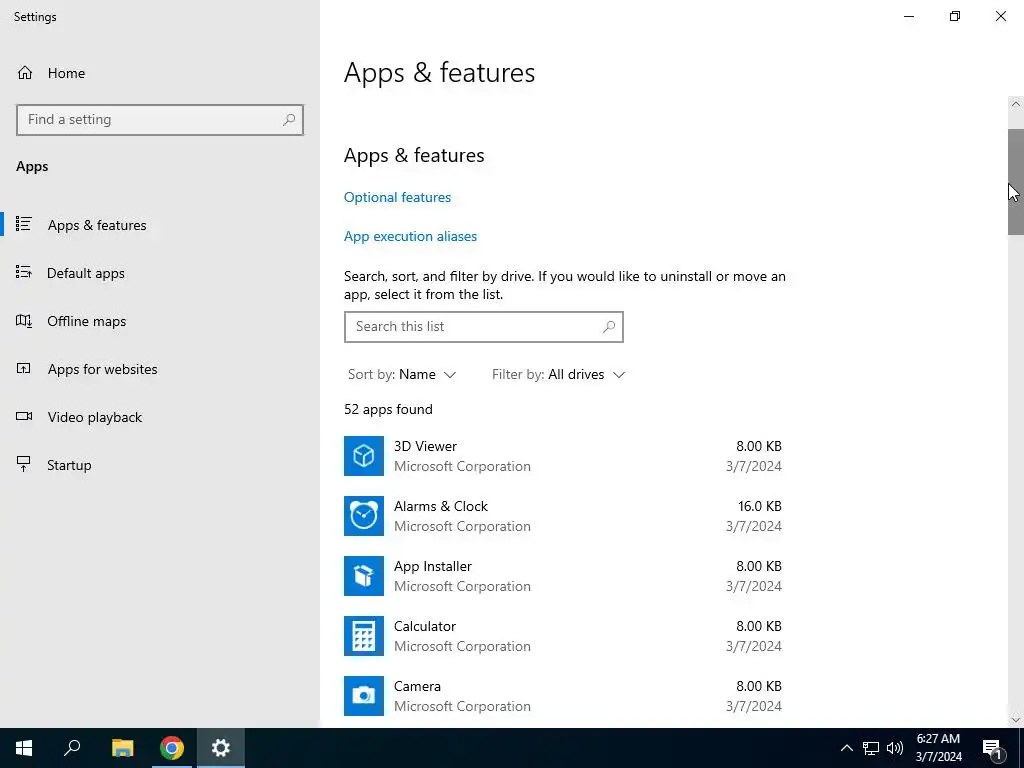Open the App execution aliases link

(x=410, y=236)
